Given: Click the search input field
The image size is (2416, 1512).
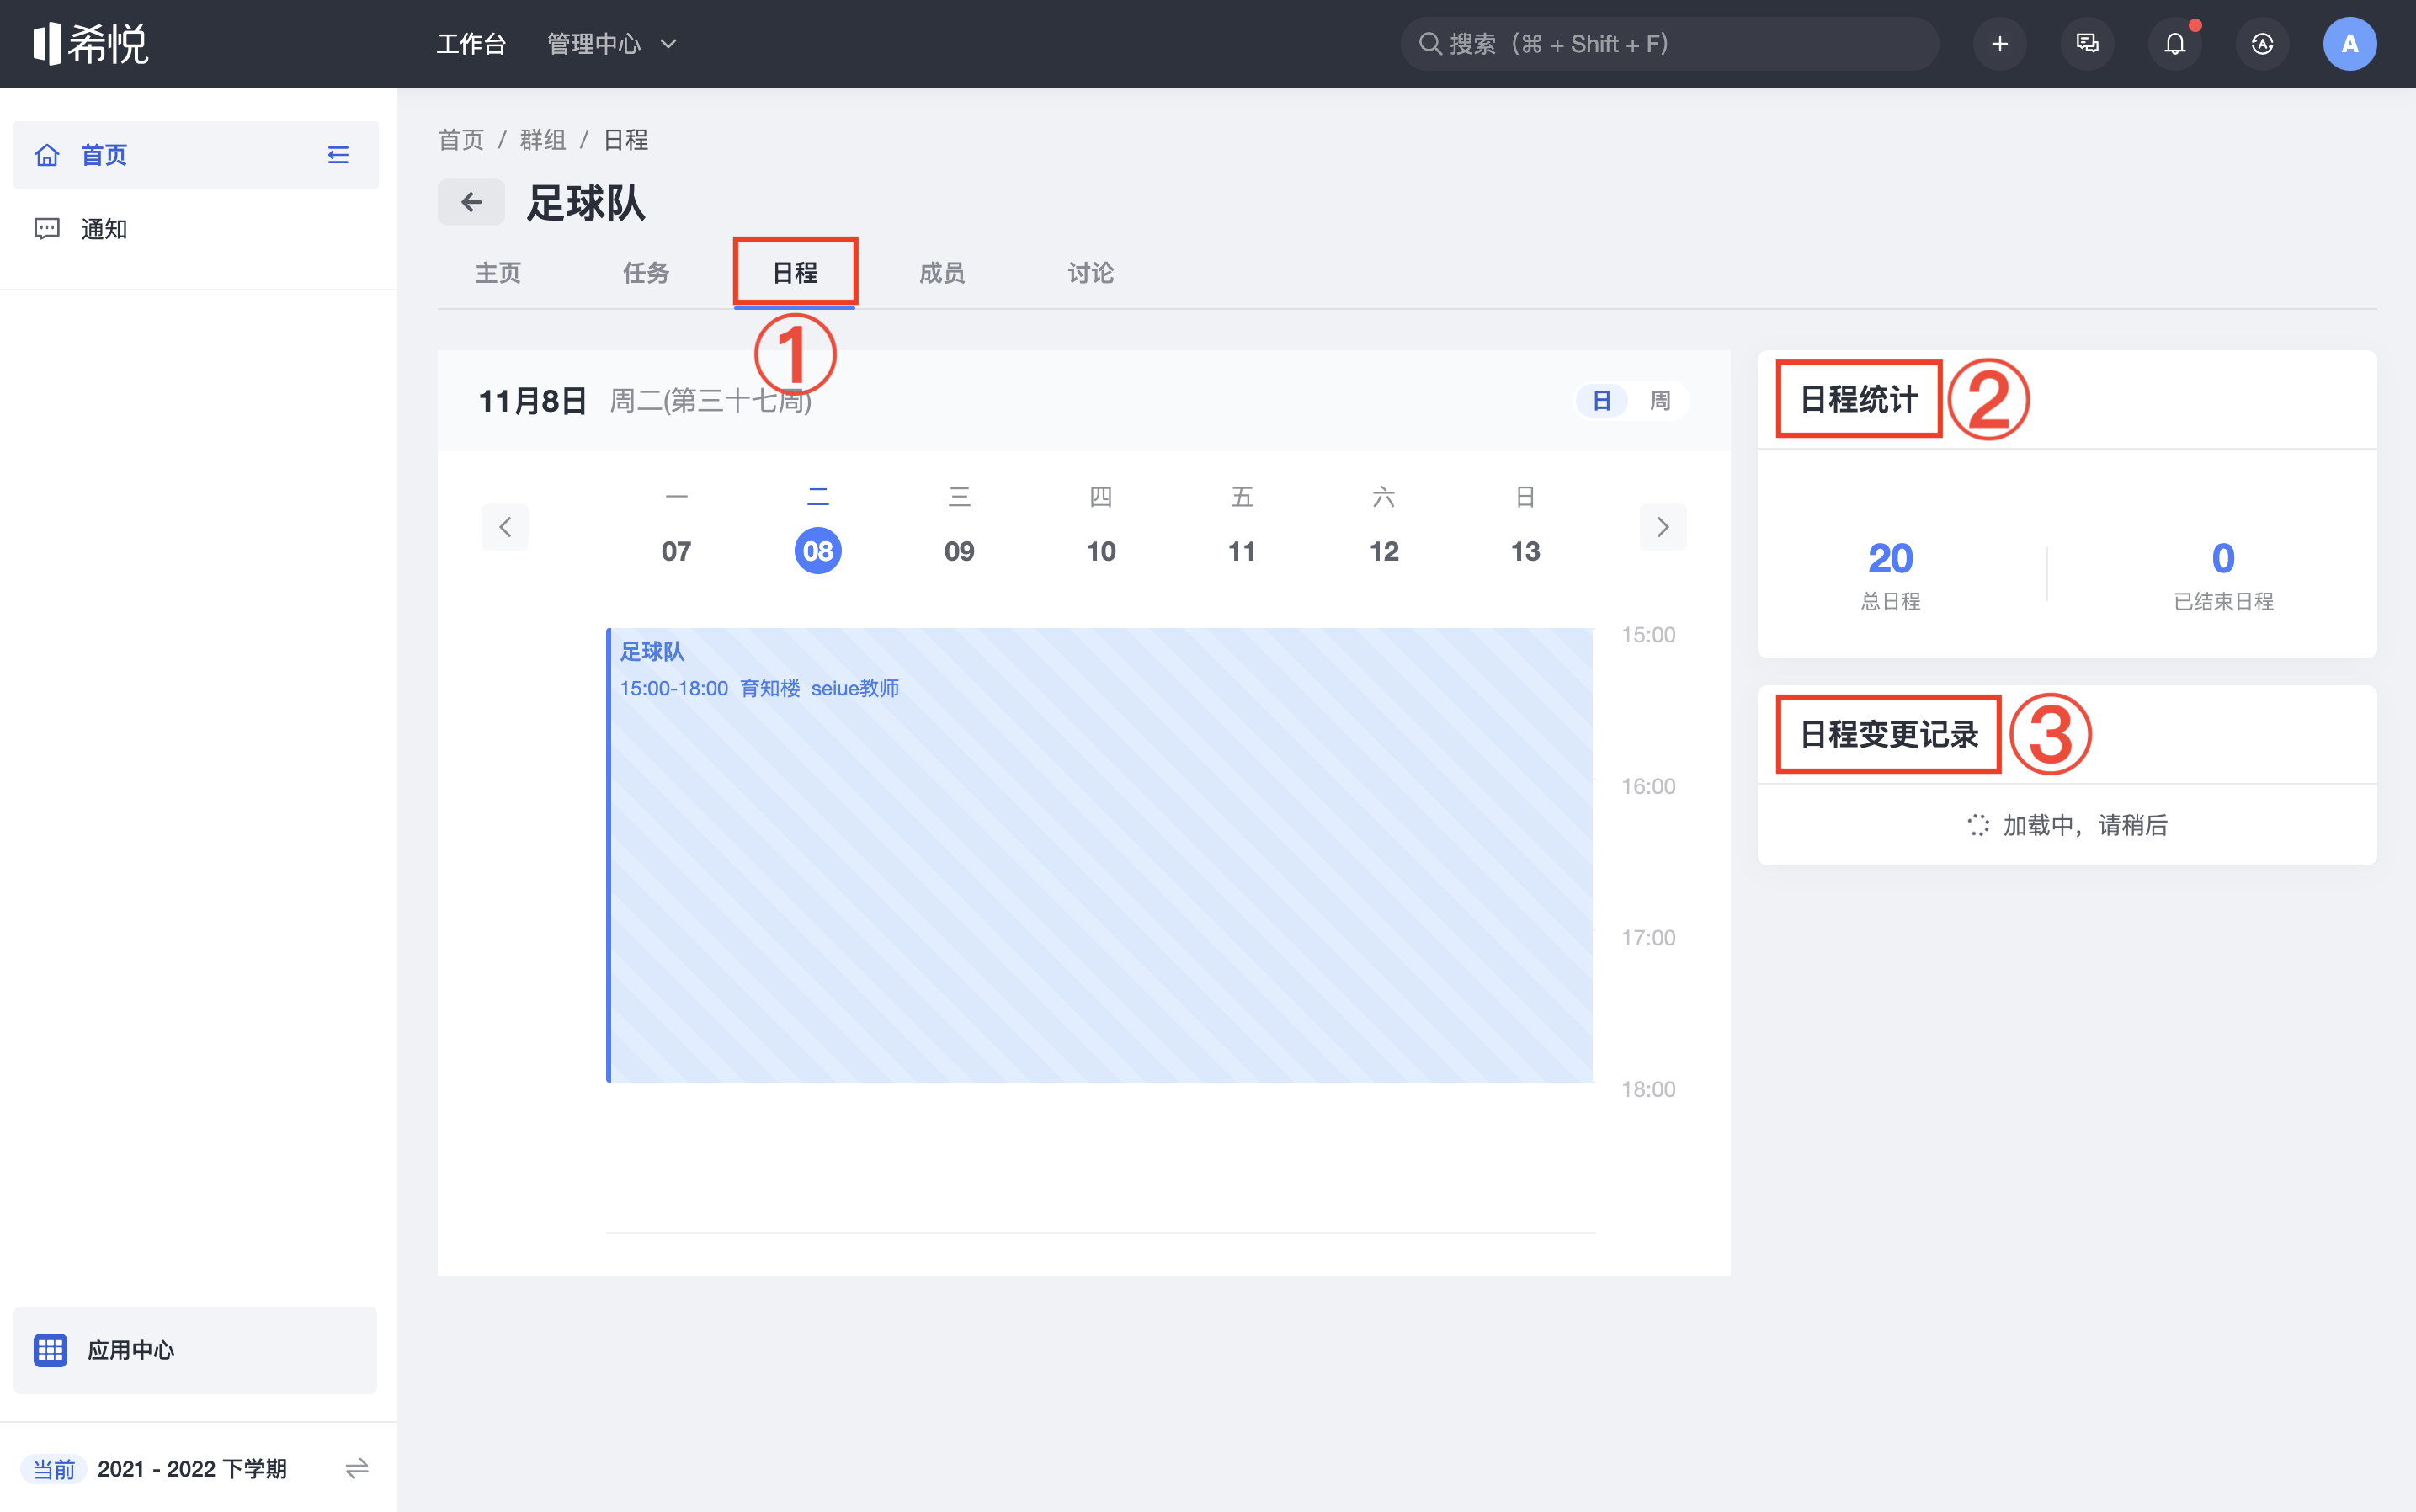Looking at the screenshot, I should [x=1669, y=44].
